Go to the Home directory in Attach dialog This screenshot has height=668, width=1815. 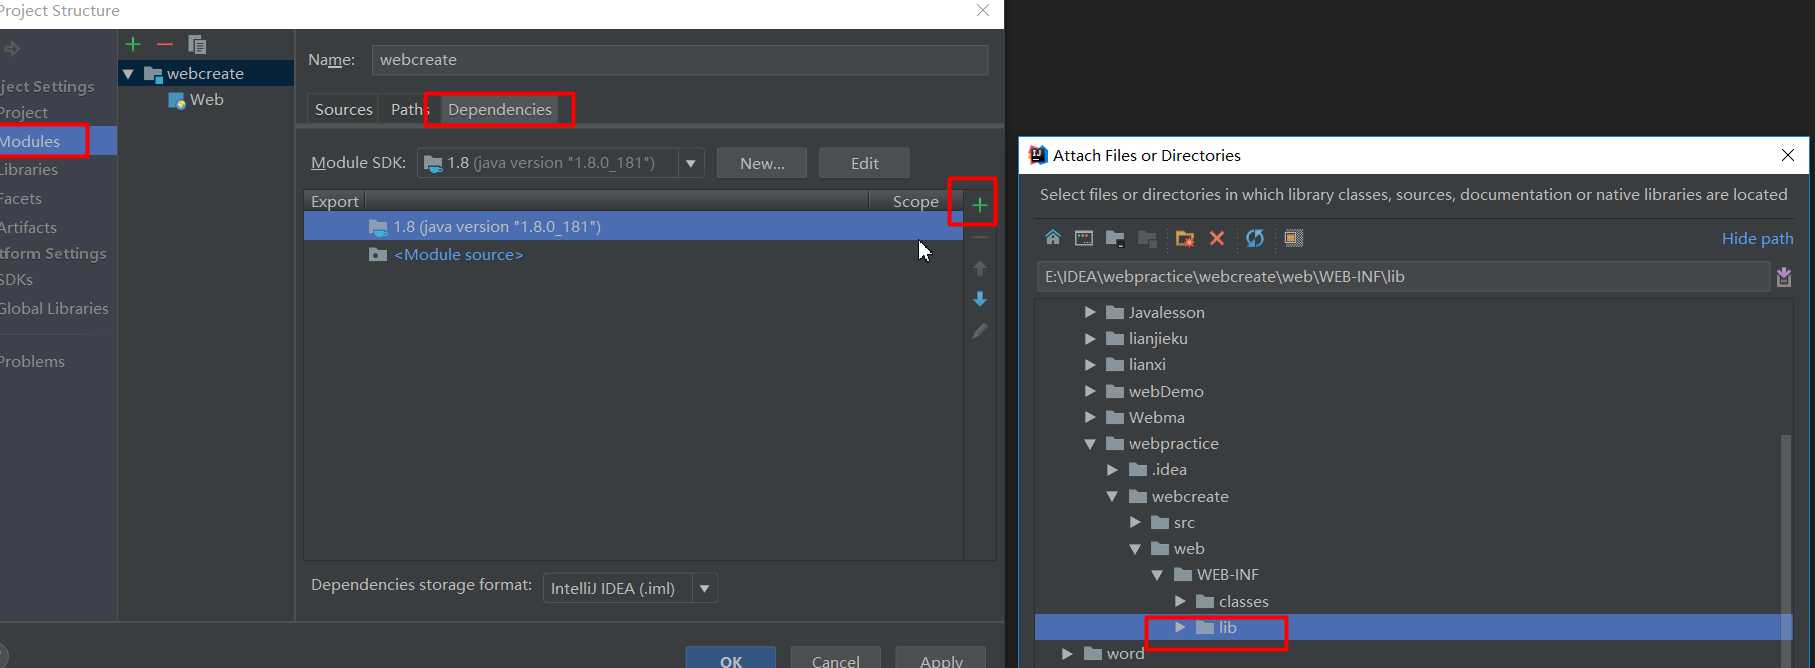1053,238
